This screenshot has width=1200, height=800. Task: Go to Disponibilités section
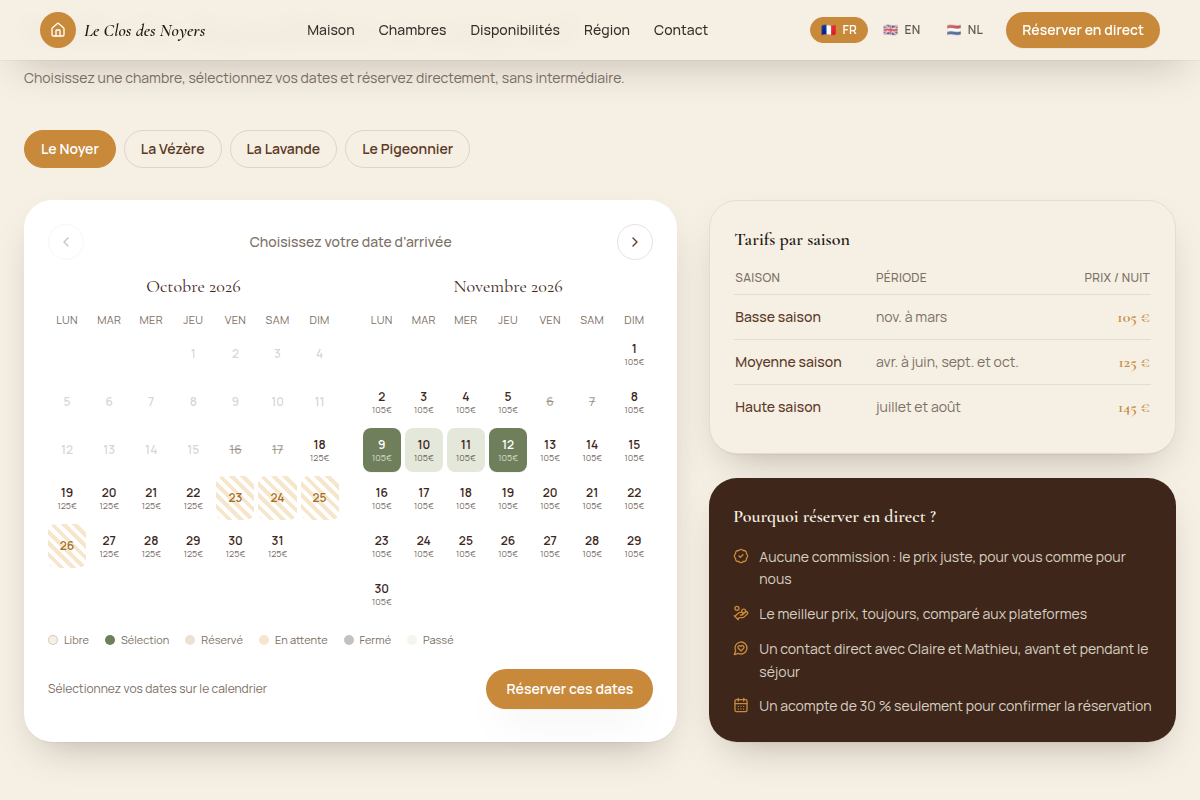coord(515,30)
